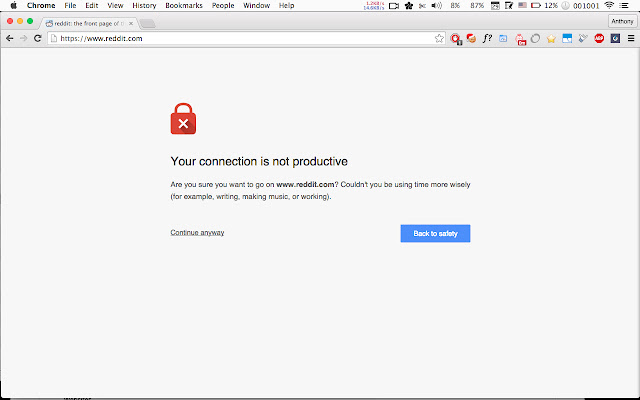The height and width of the screenshot is (400, 640).
Task: Open Notification Center list icon
Action: (624, 5)
